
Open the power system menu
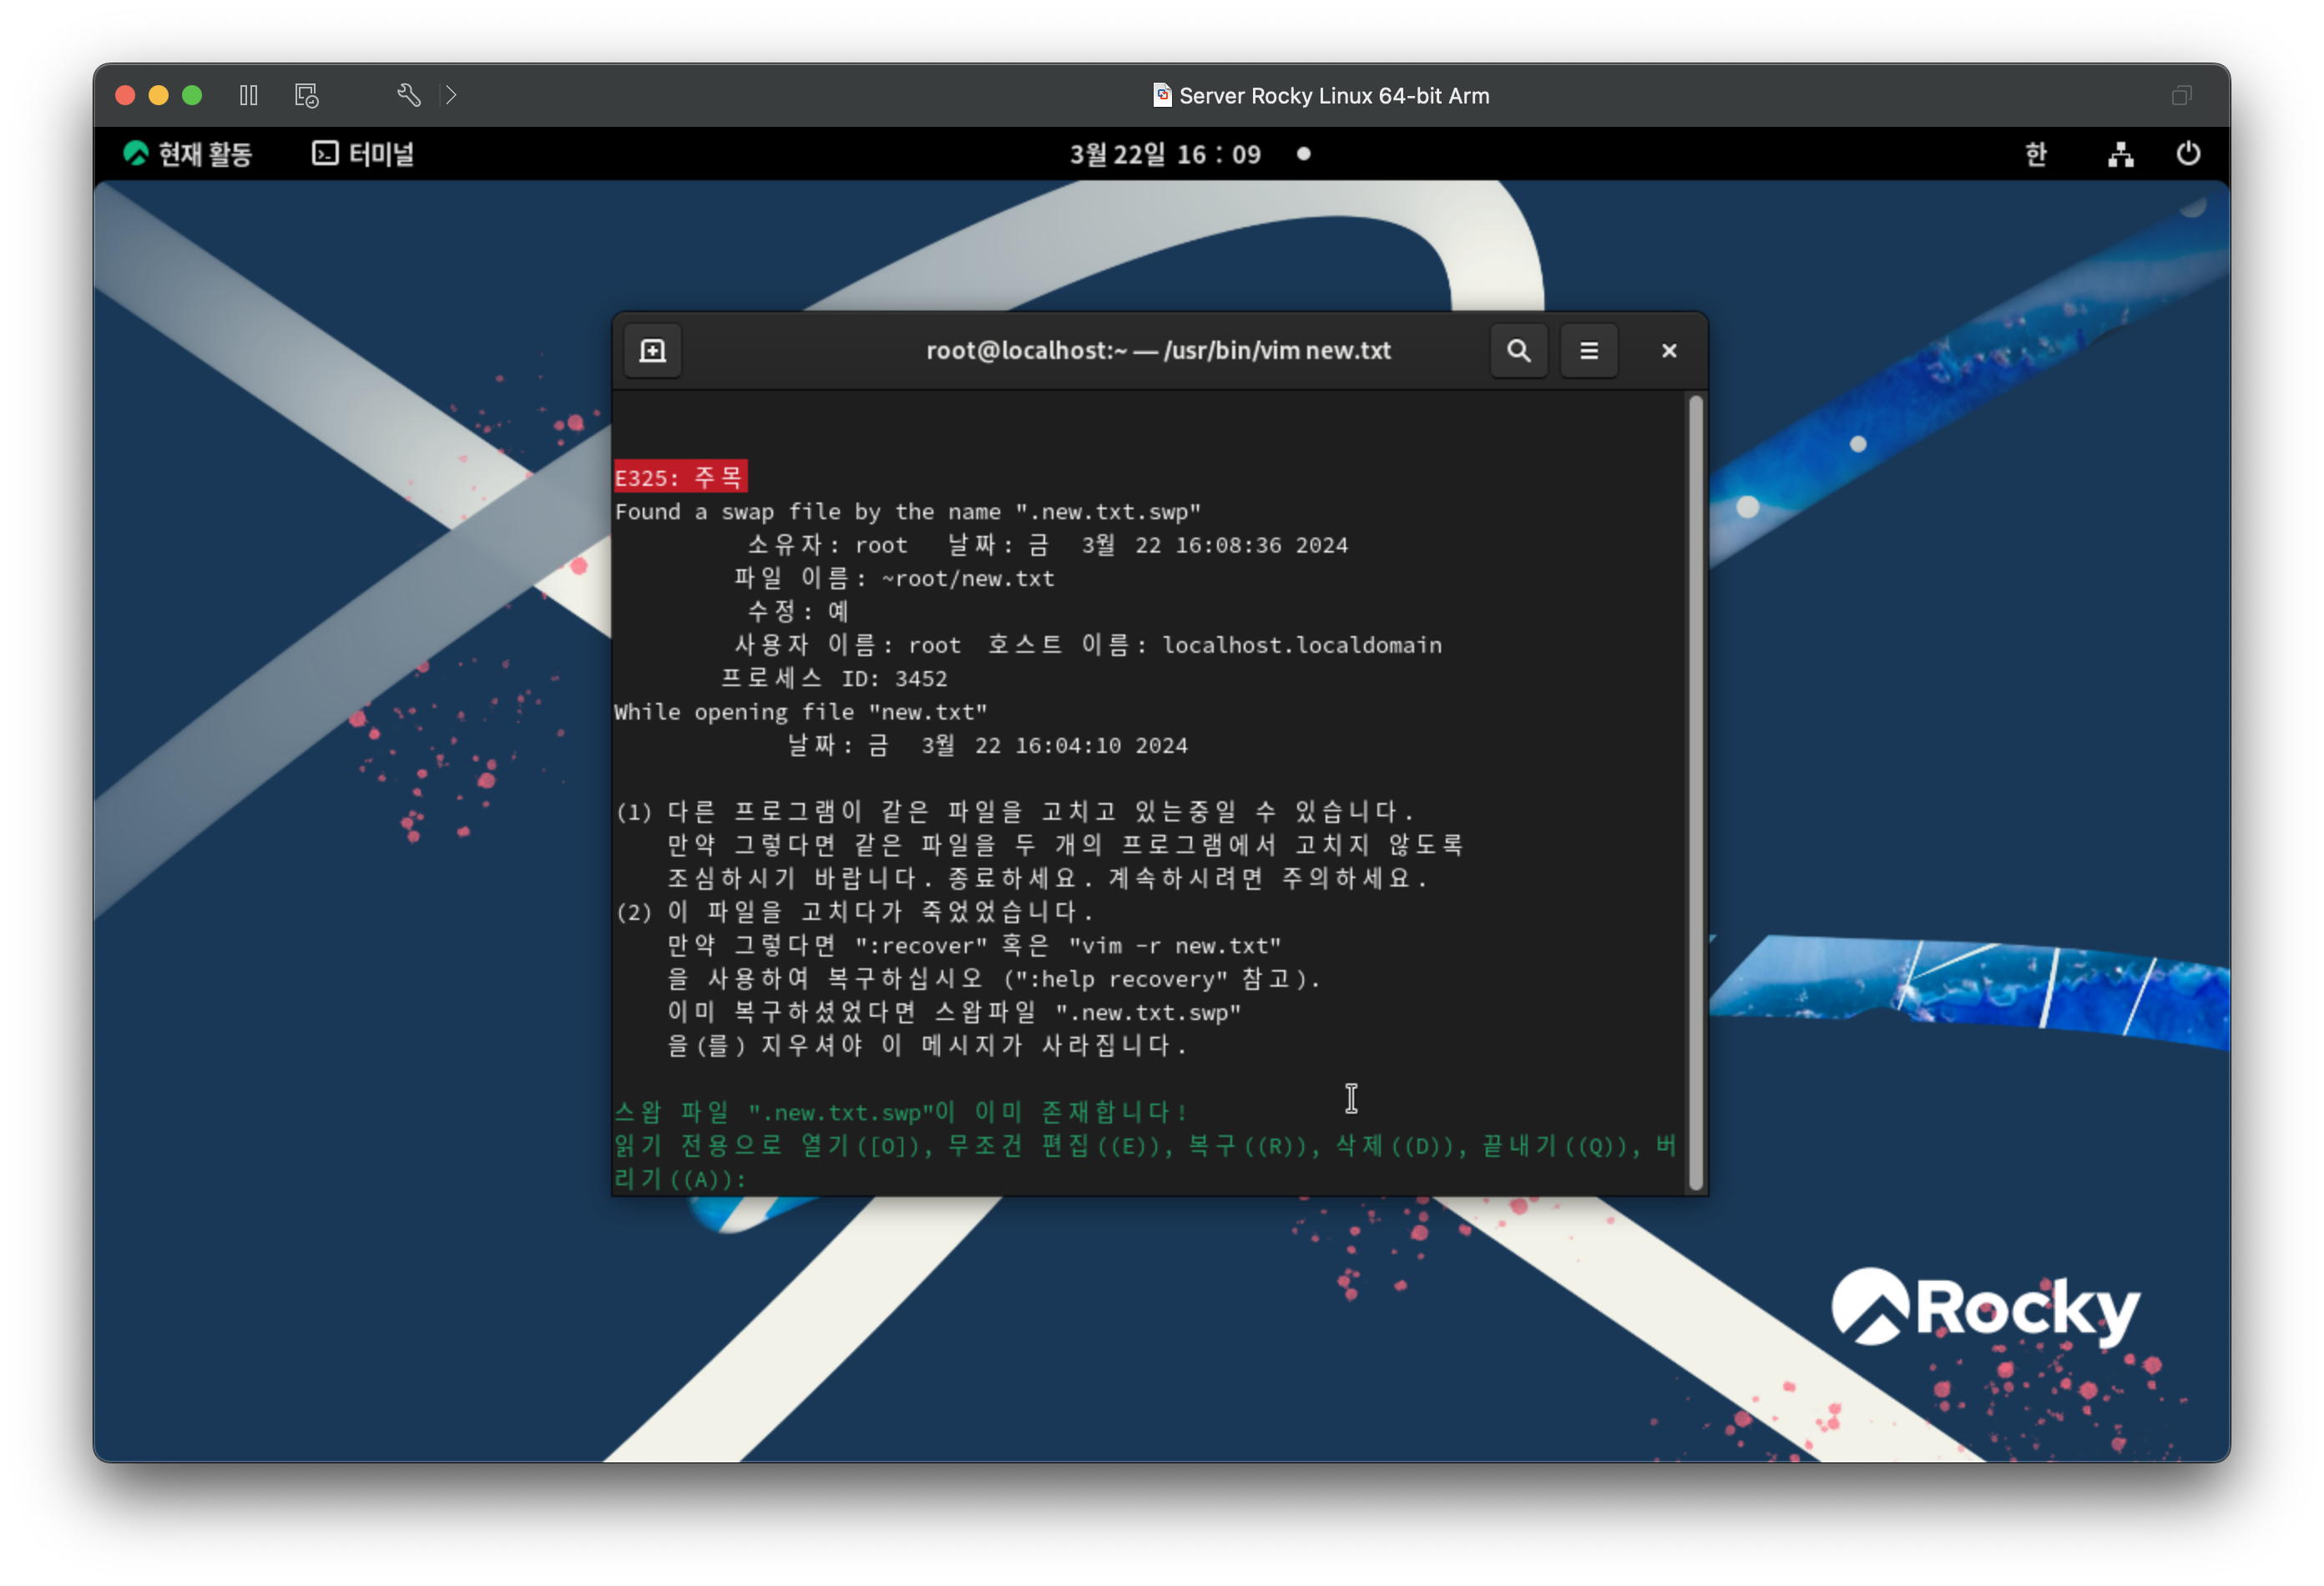pos(2187,154)
